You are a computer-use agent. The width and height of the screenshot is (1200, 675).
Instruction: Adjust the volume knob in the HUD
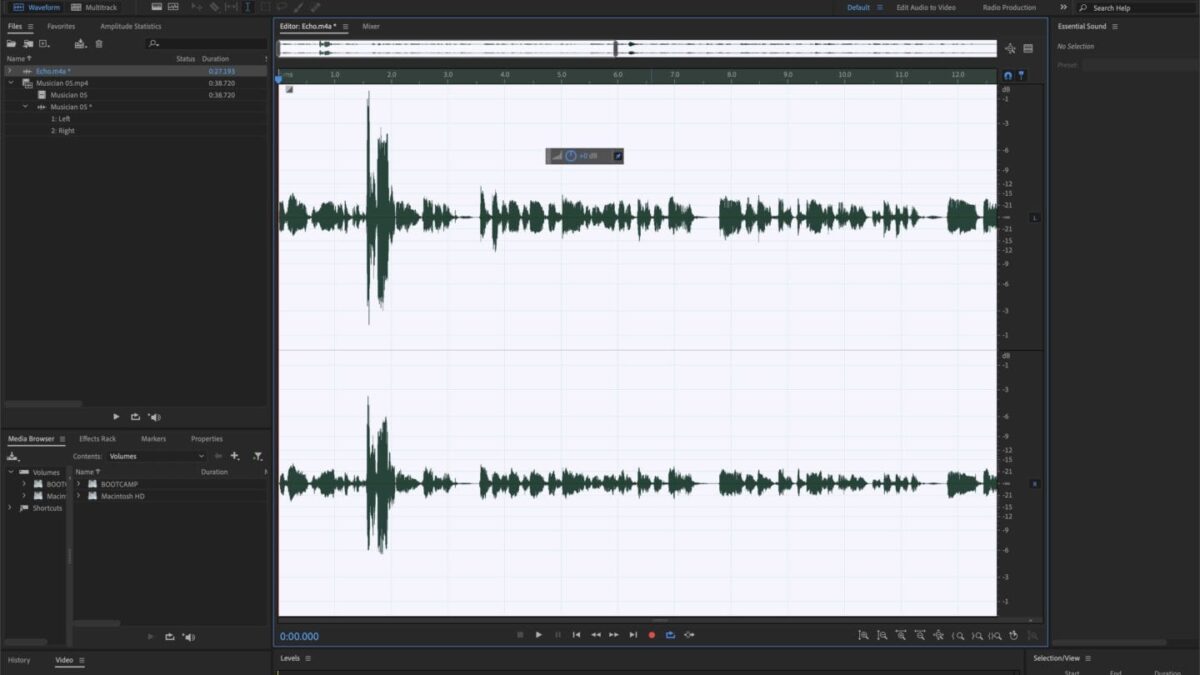coord(571,156)
